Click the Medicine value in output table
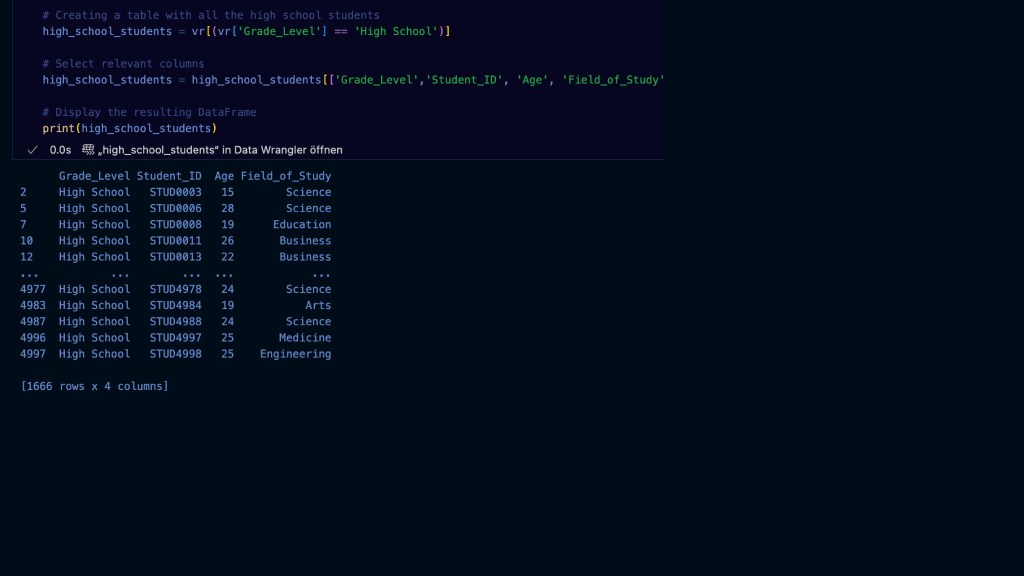Image resolution: width=1024 pixels, height=576 pixels. pos(304,338)
